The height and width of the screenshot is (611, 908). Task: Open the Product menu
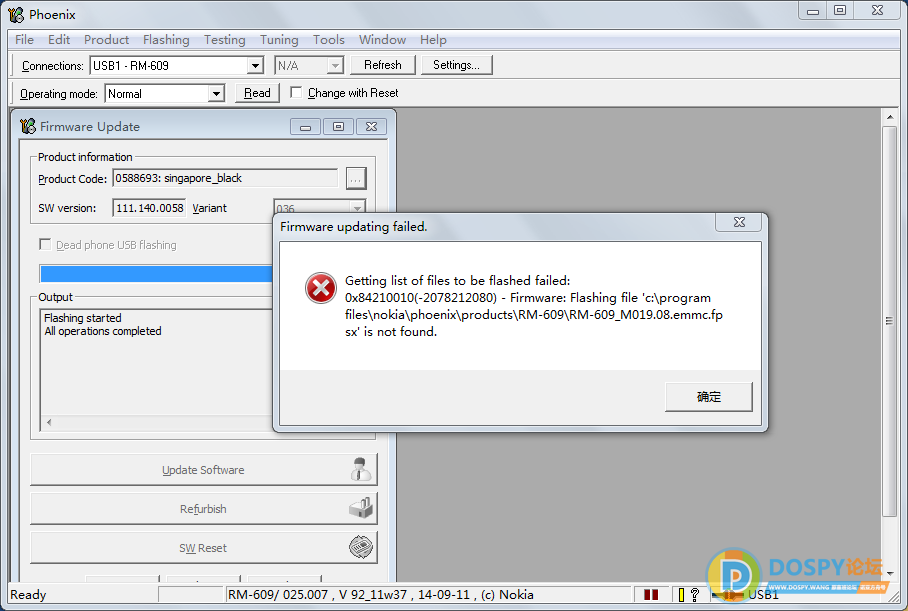click(x=106, y=39)
